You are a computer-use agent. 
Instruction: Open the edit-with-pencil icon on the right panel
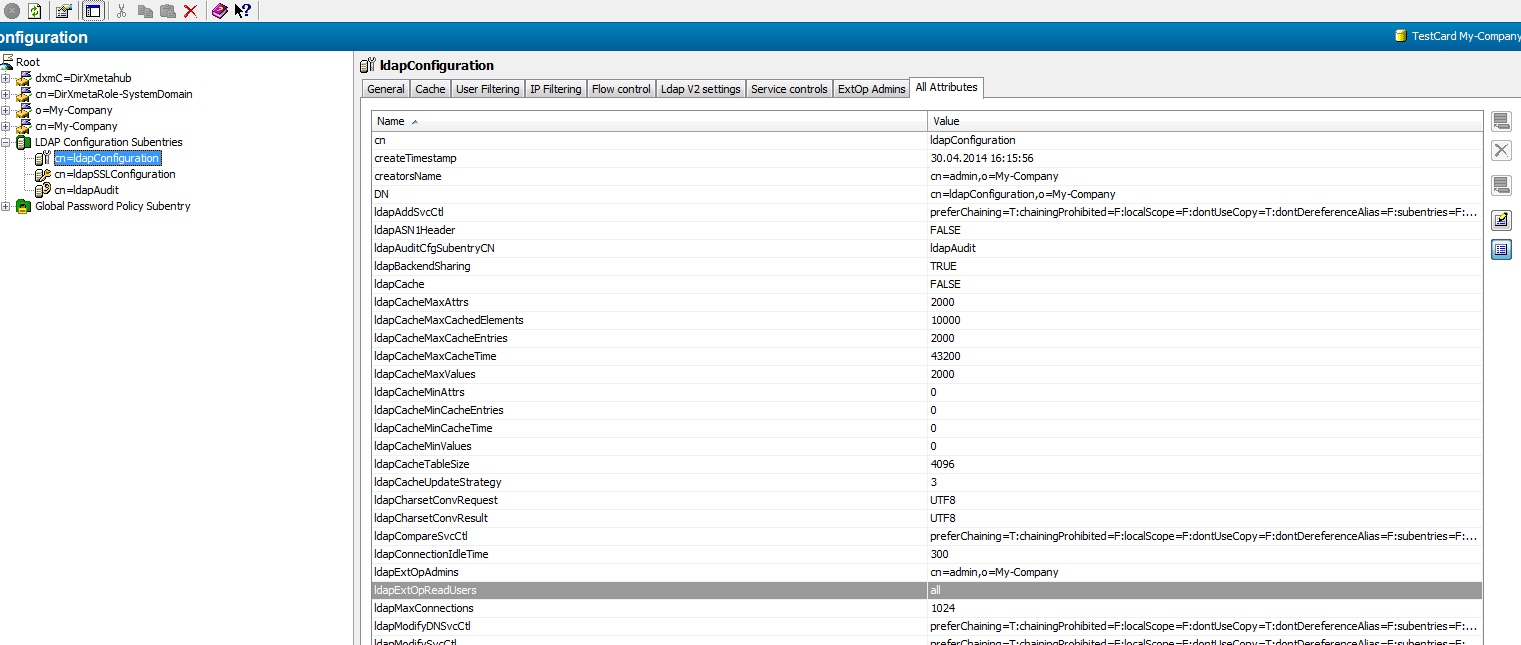[x=1501, y=220]
